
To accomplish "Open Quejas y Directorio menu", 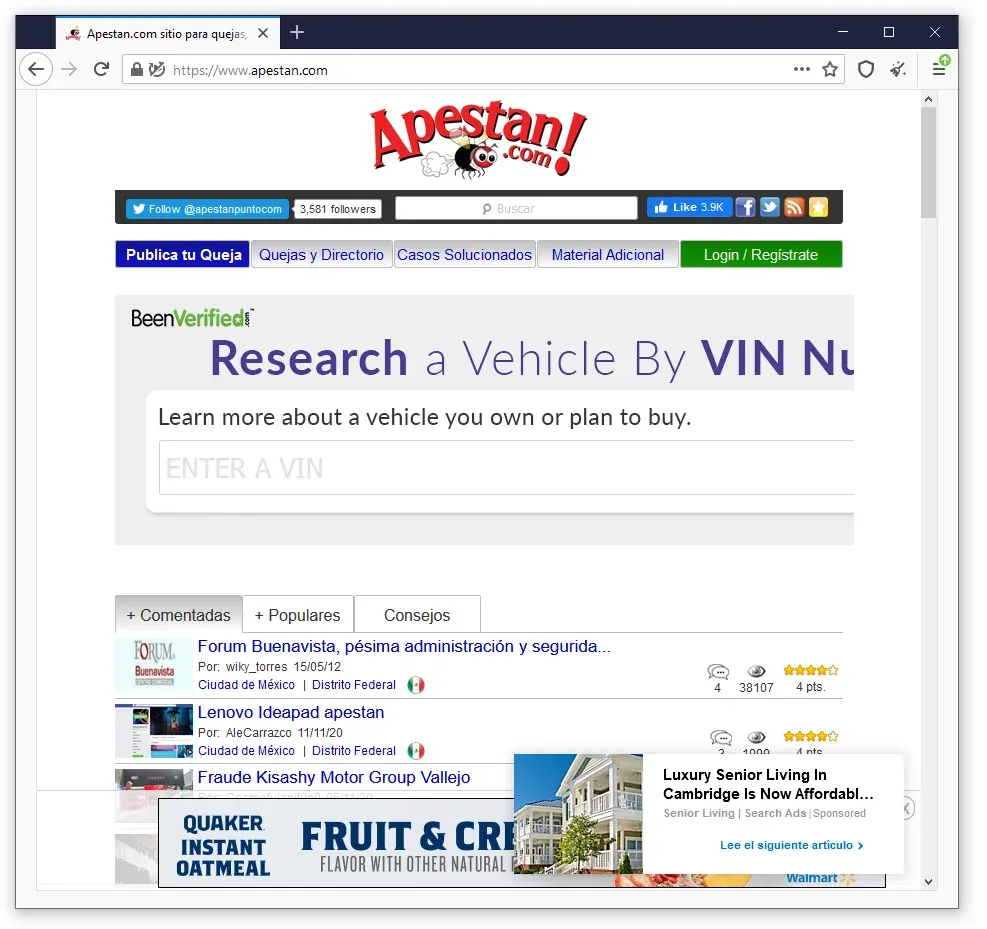I will (322, 254).
